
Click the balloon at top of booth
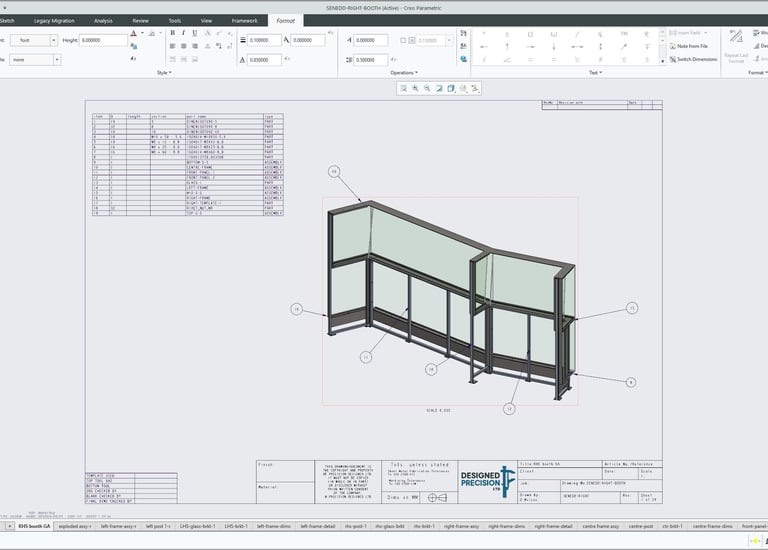[x=334, y=171]
